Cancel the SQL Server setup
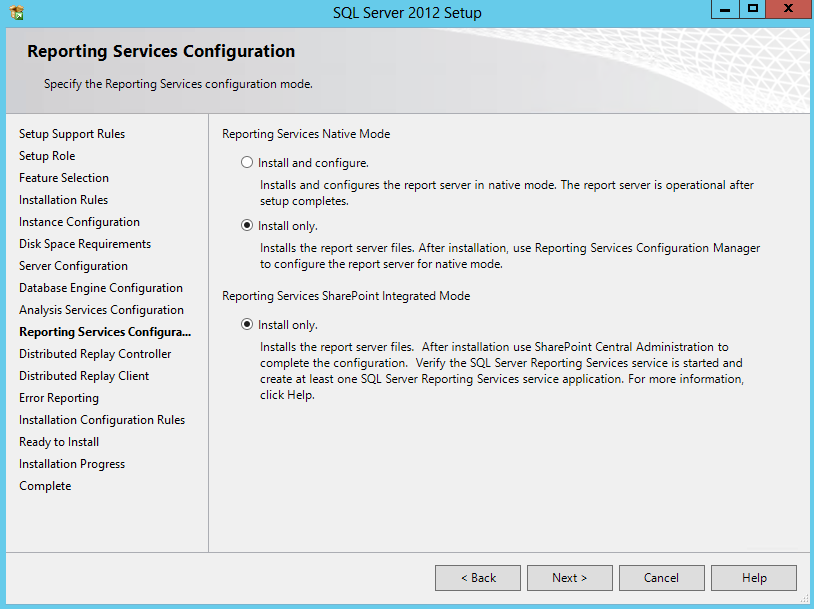Viewport: 814px width, 609px height. (x=661, y=578)
